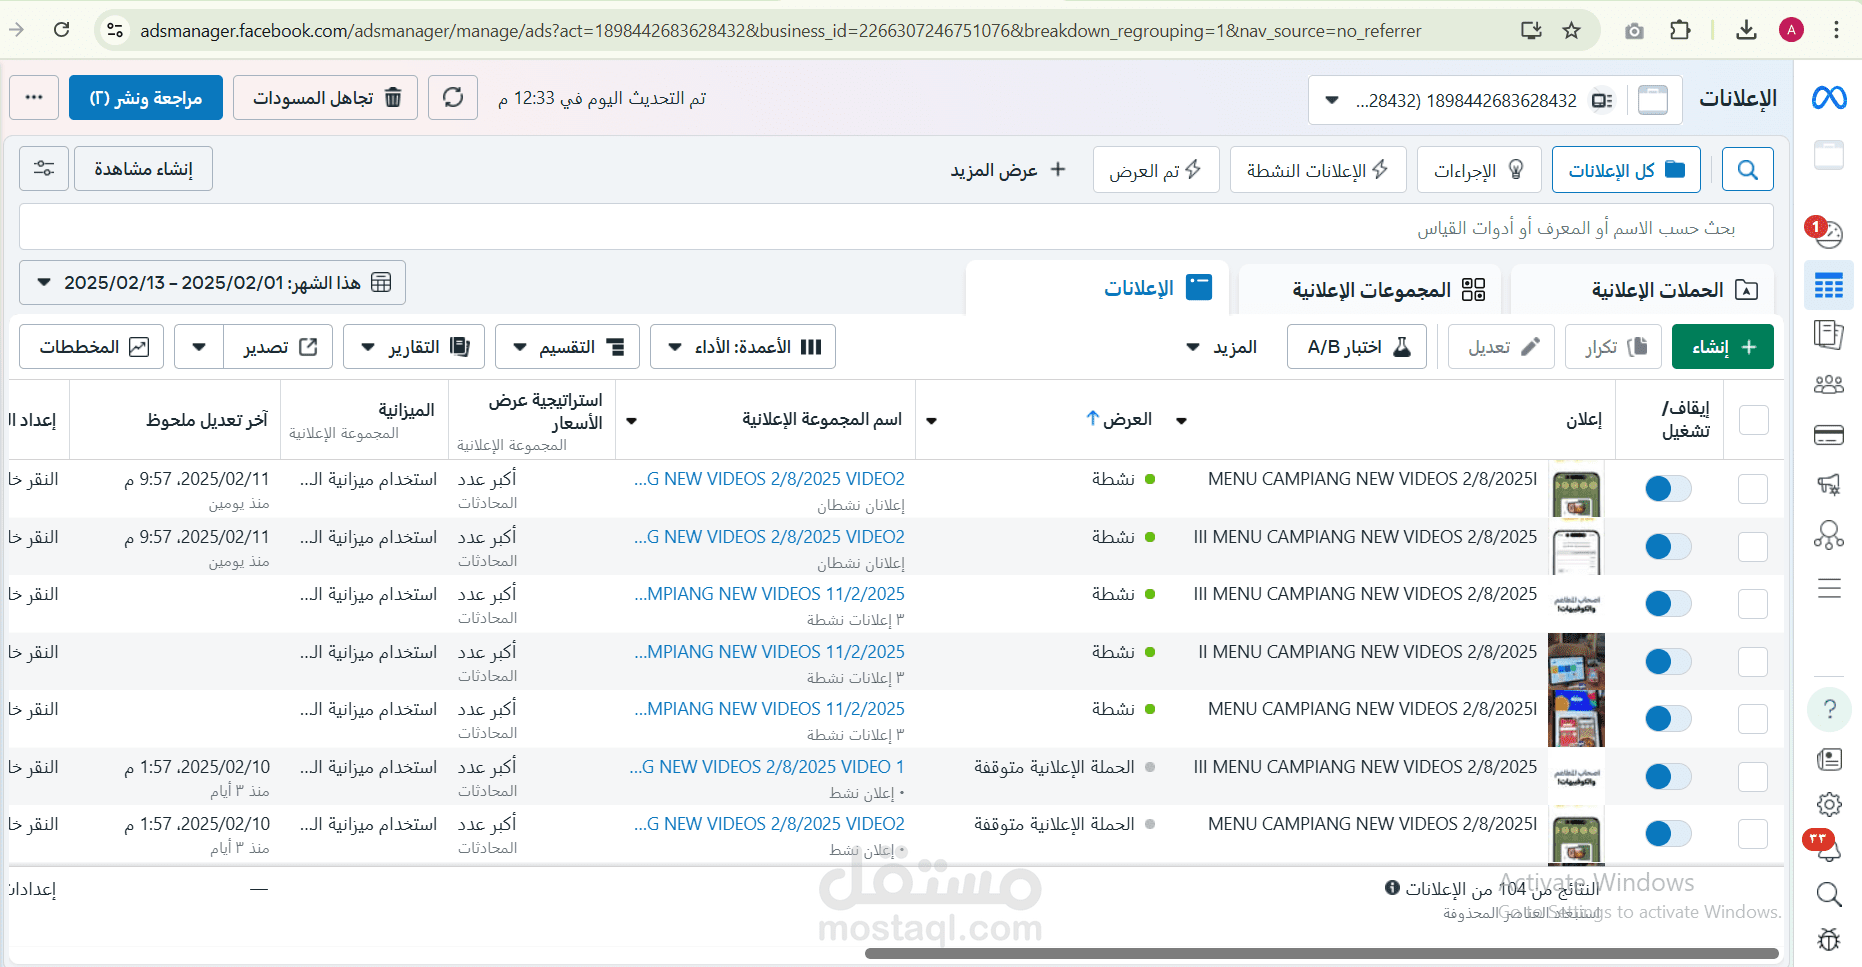The height and width of the screenshot is (967, 1862).
Task: Click the search magnifier button near filters
Action: click(x=1747, y=170)
